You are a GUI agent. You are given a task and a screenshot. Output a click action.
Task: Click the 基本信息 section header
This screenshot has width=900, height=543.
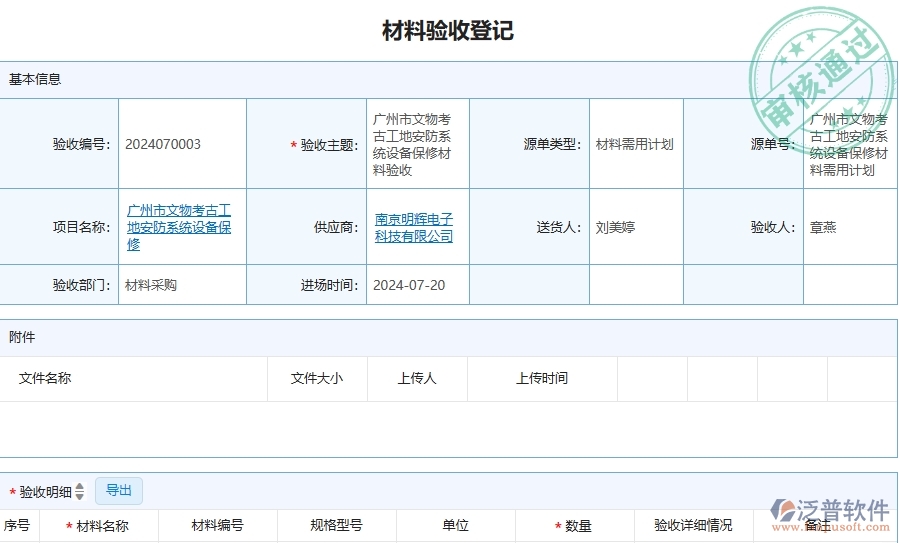point(35,79)
